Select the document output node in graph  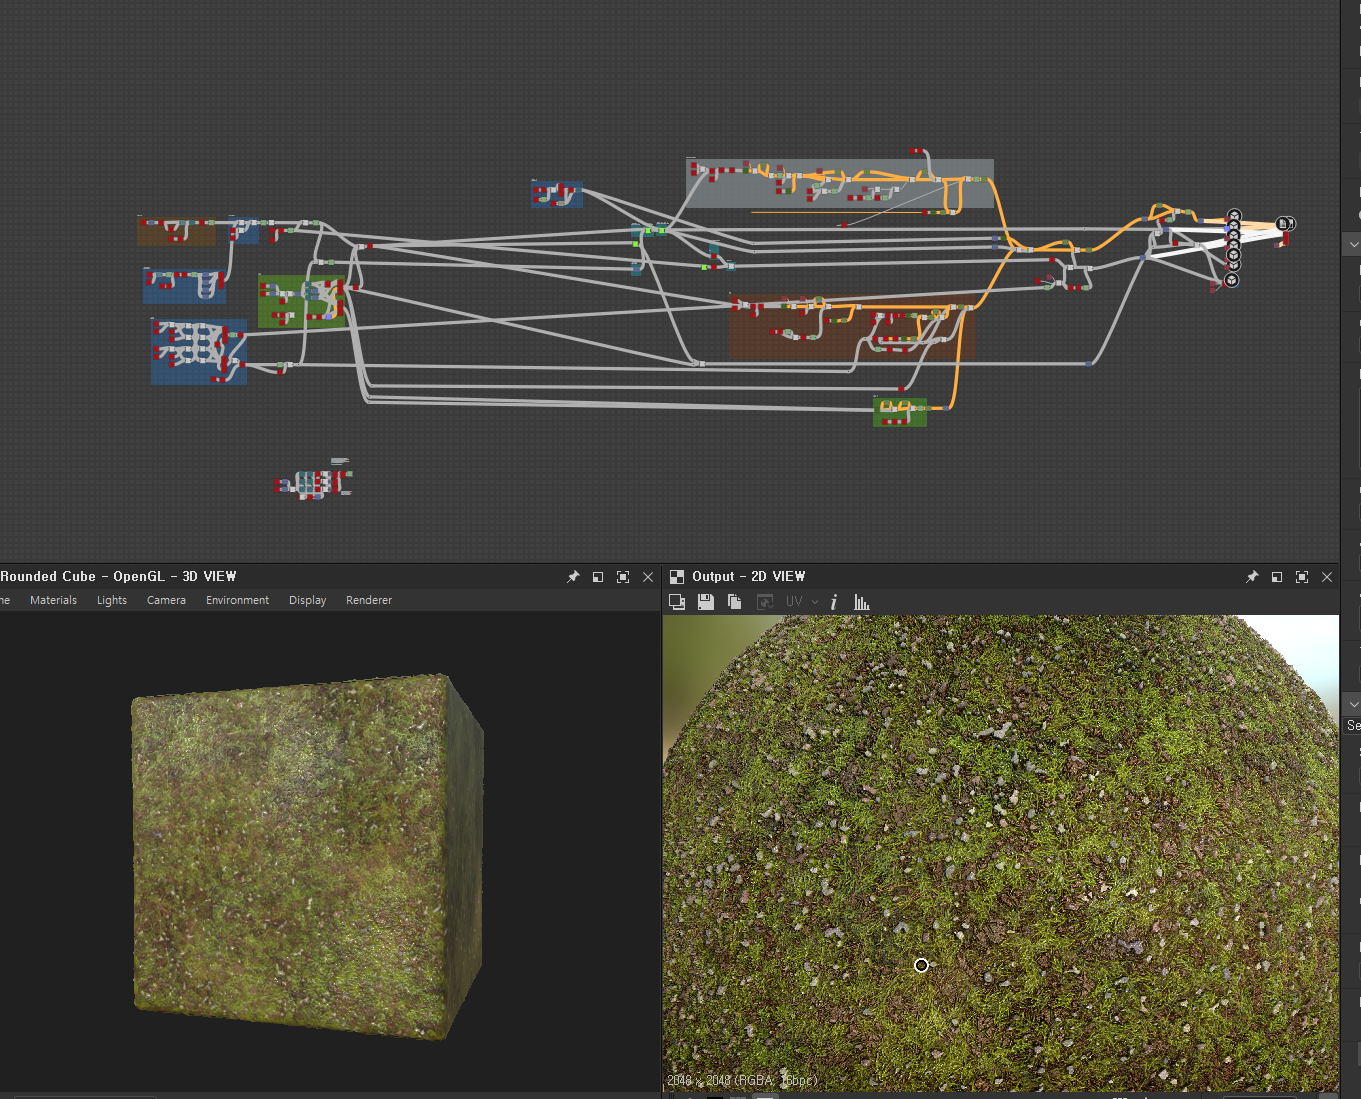[x=1285, y=224]
